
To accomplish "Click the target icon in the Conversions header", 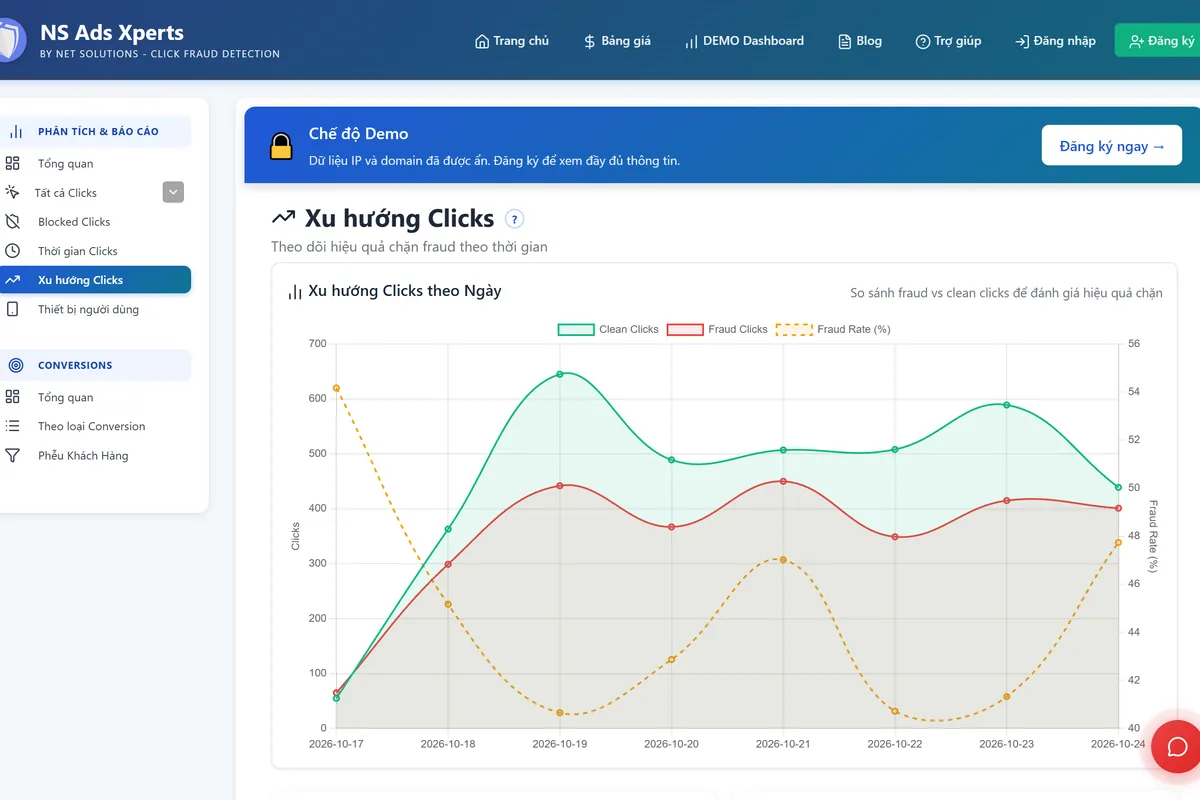I will [16, 365].
